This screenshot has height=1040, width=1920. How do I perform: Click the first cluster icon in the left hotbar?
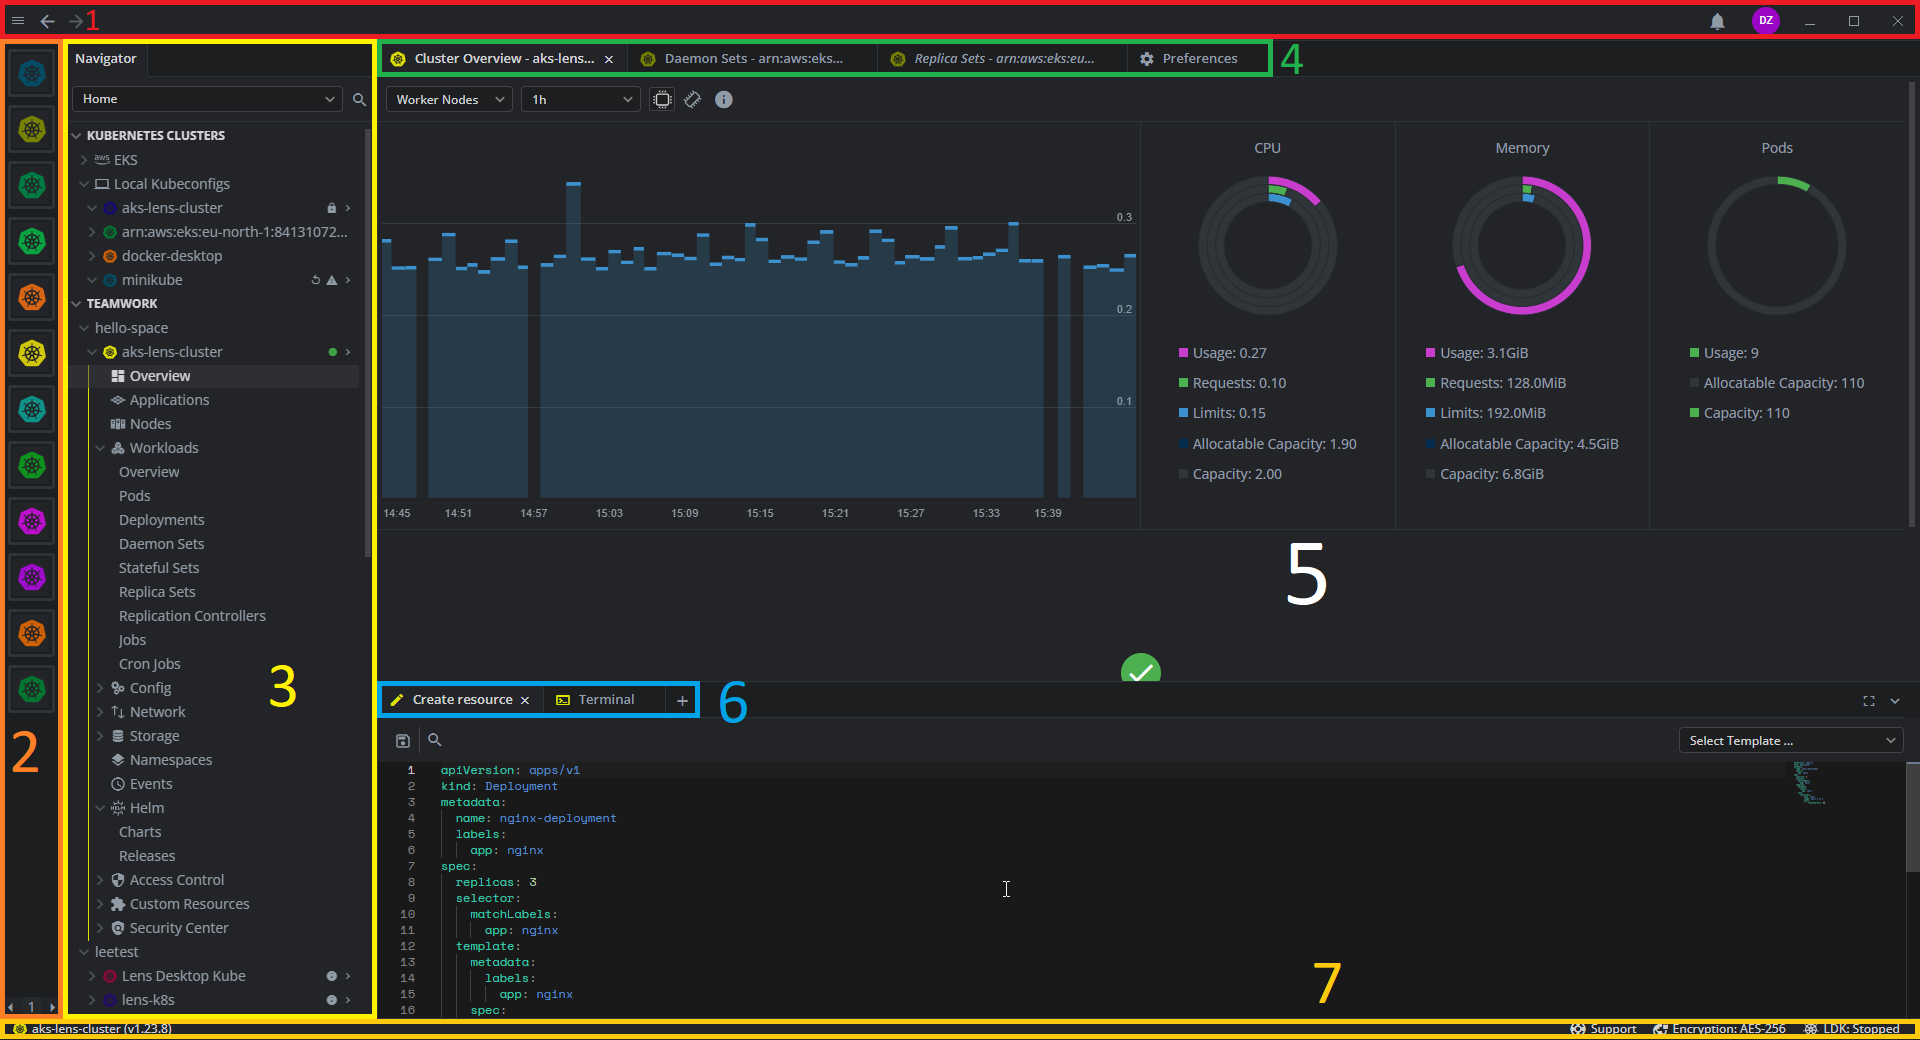click(x=31, y=73)
